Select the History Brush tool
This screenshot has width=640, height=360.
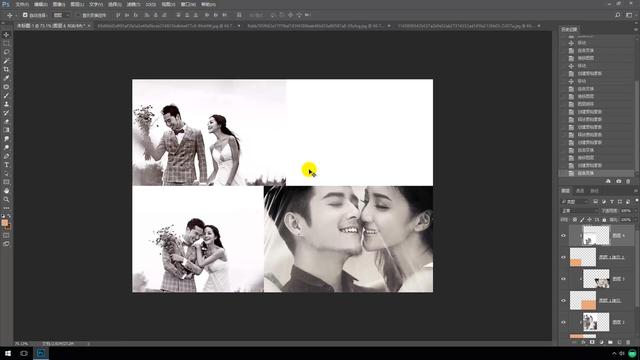coord(6,113)
